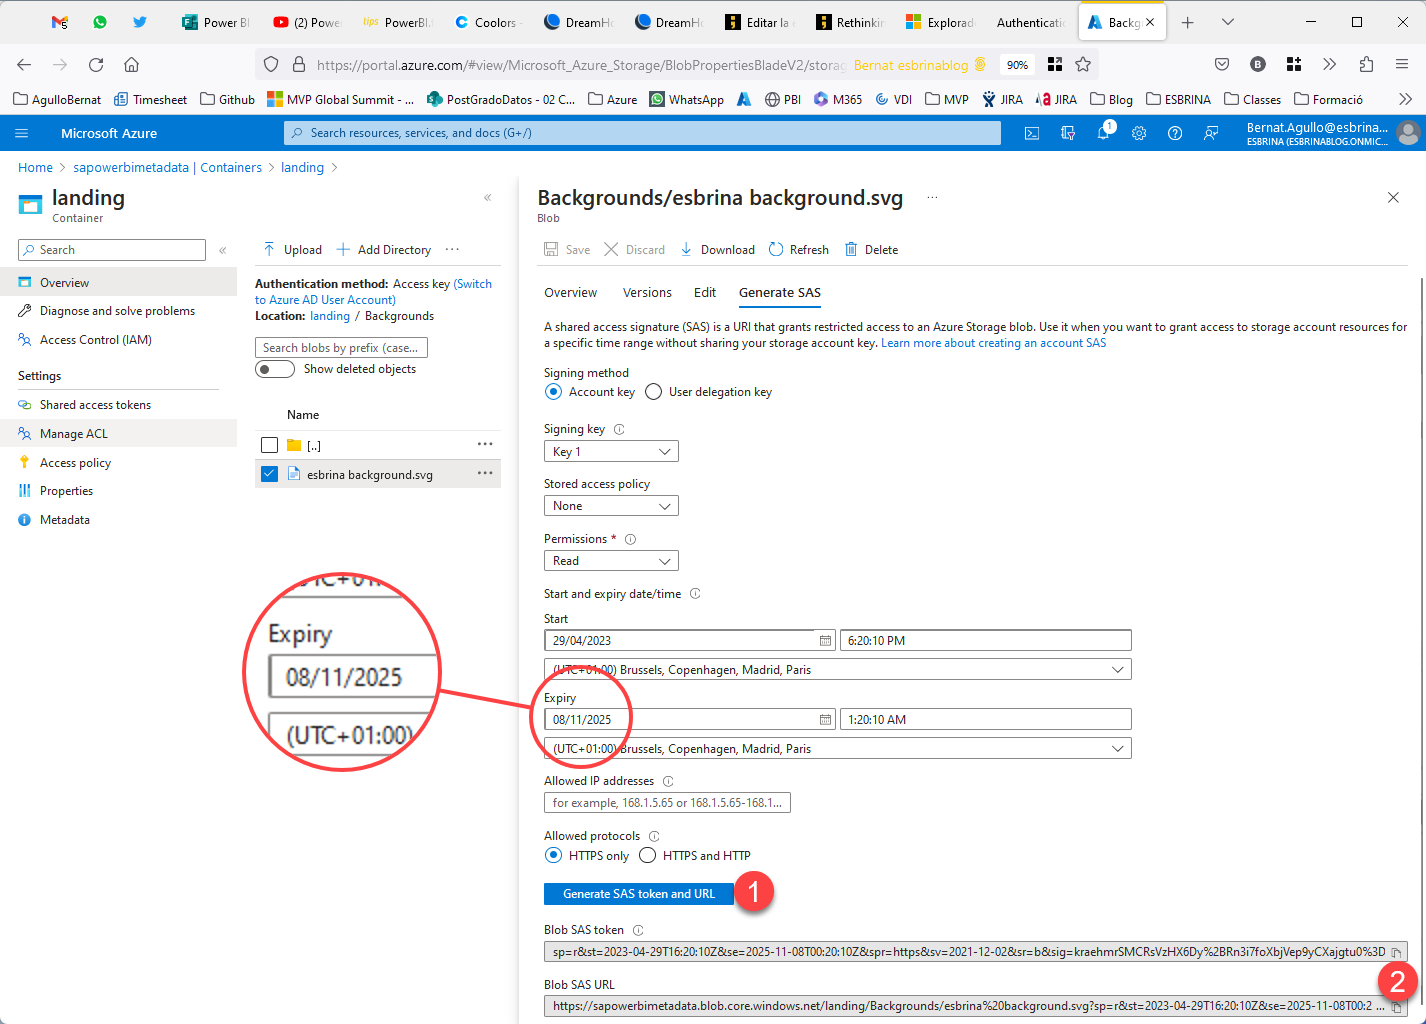
Task: Open the Azure Cloud Shell icon
Action: [1032, 133]
